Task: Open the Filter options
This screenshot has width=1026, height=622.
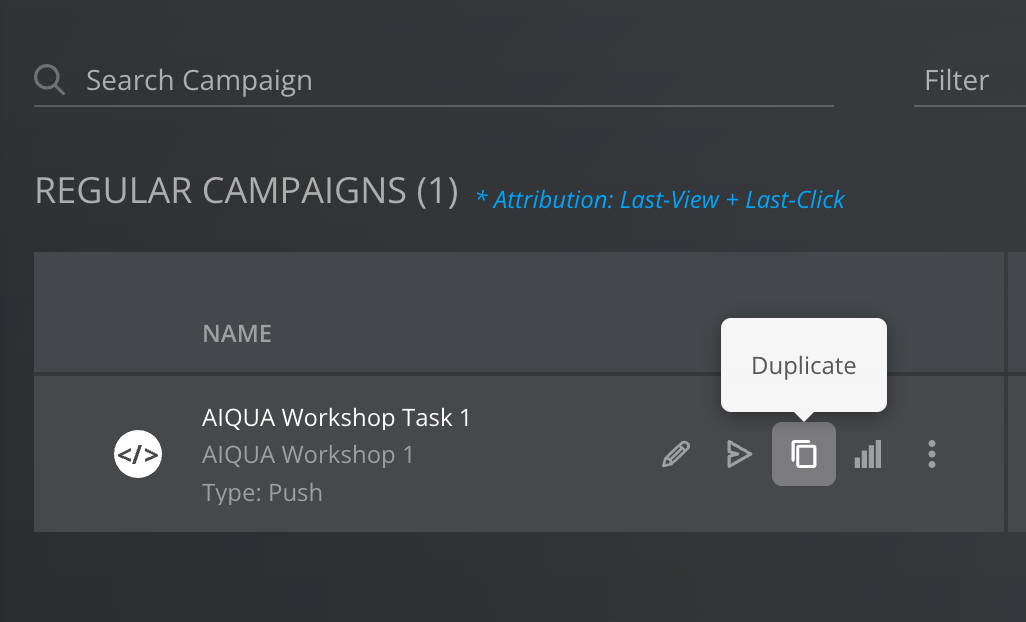Action: (957, 80)
